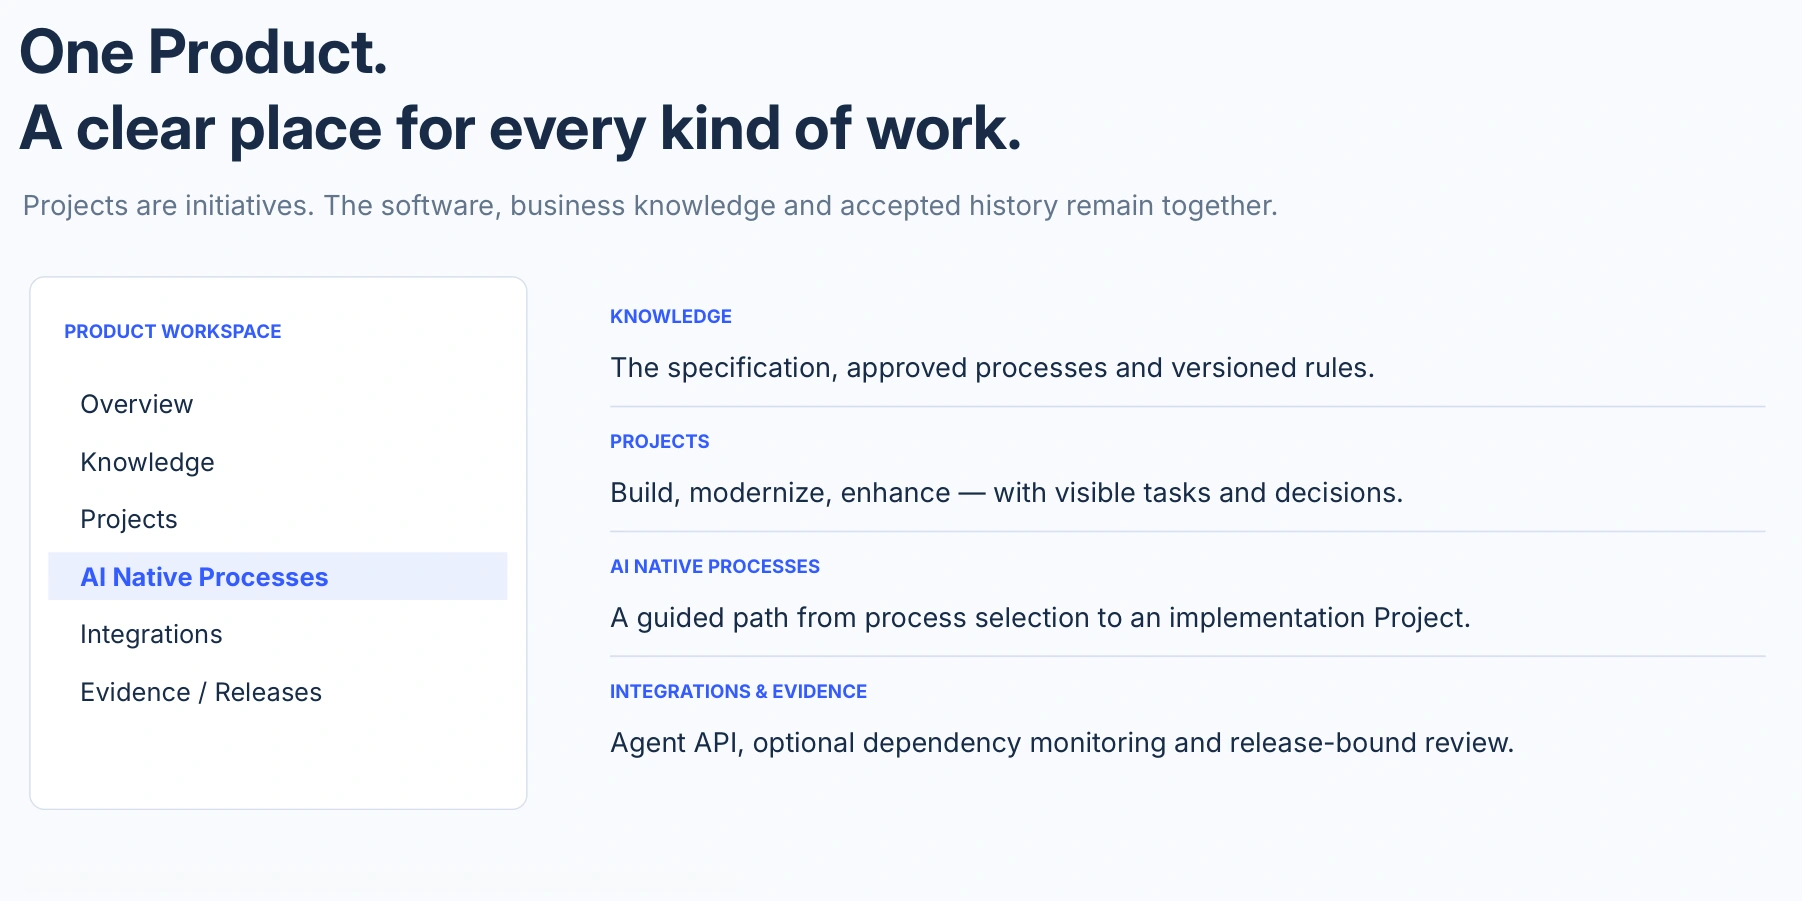Click the KNOWLEDGE section label
The height and width of the screenshot is (901, 1802).
click(671, 316)
